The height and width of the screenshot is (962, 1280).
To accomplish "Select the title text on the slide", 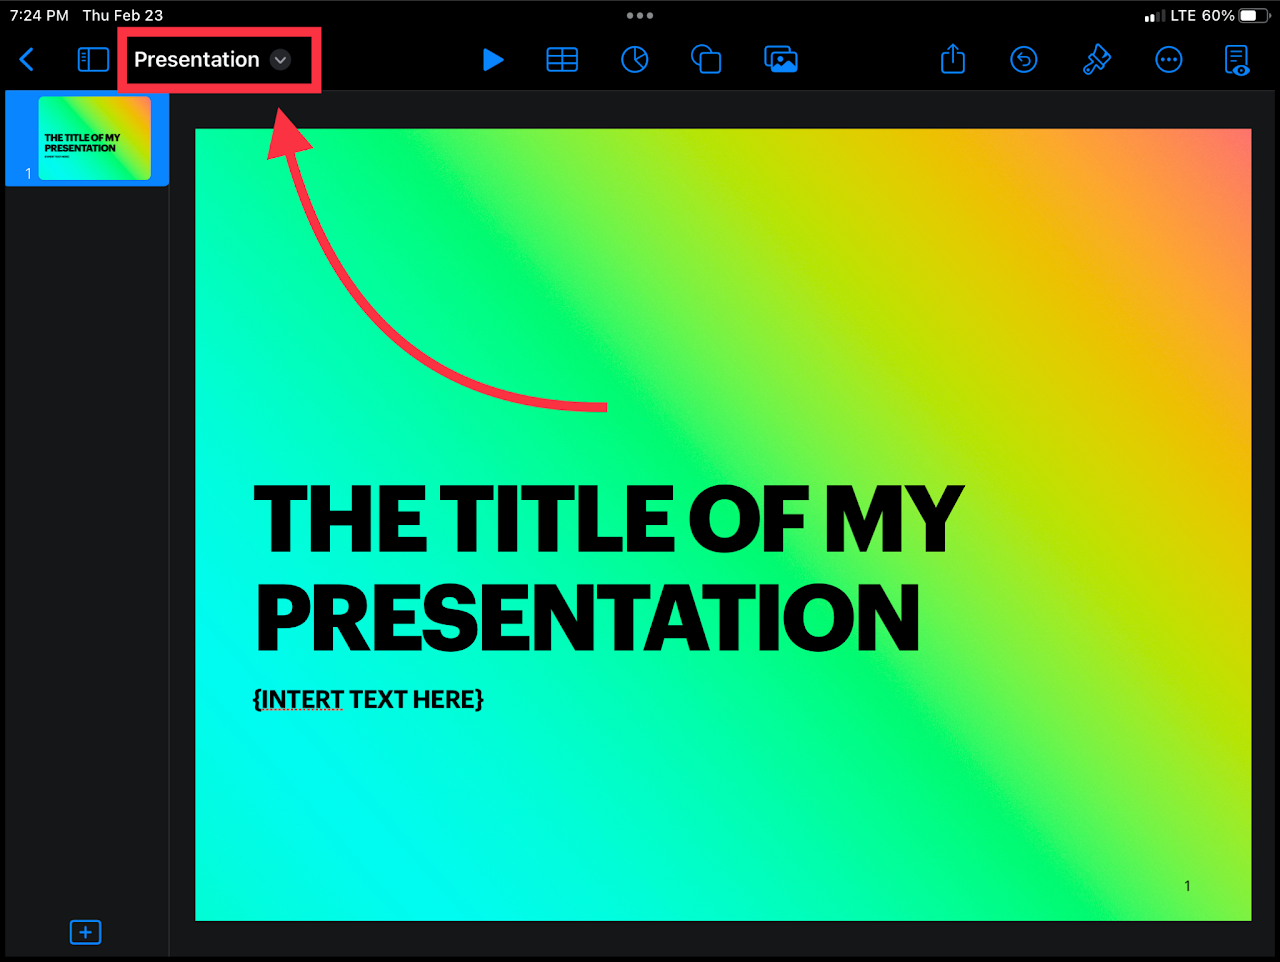I will click(608, 567).
